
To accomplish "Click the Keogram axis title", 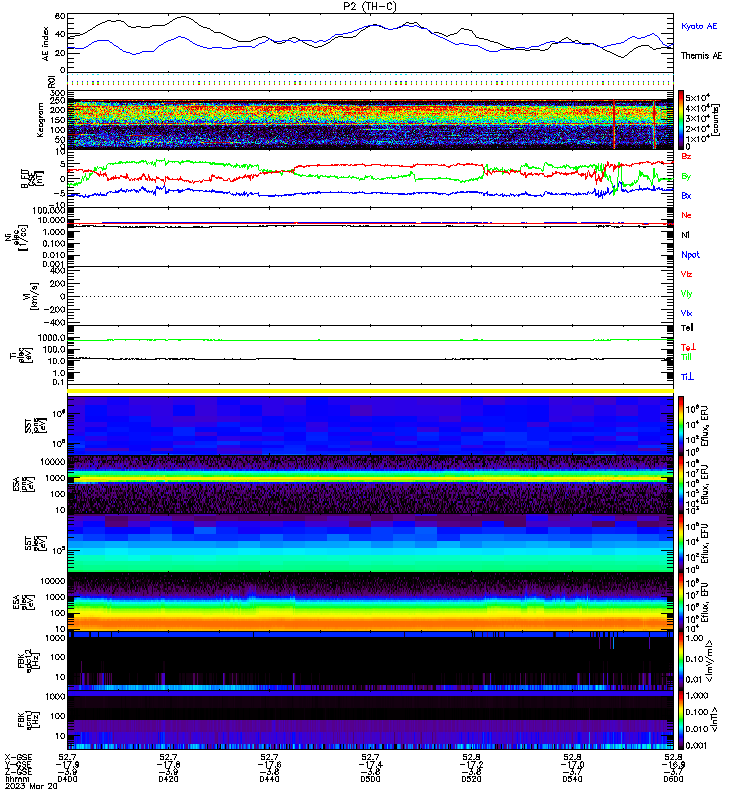I will pyautogui.click(x=40, y=120).
